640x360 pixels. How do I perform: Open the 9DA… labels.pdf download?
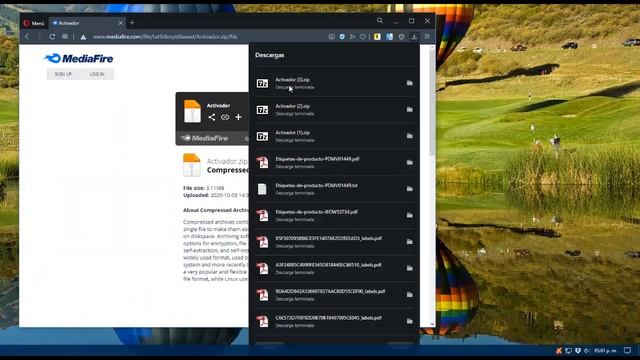(x=334, y=295)
